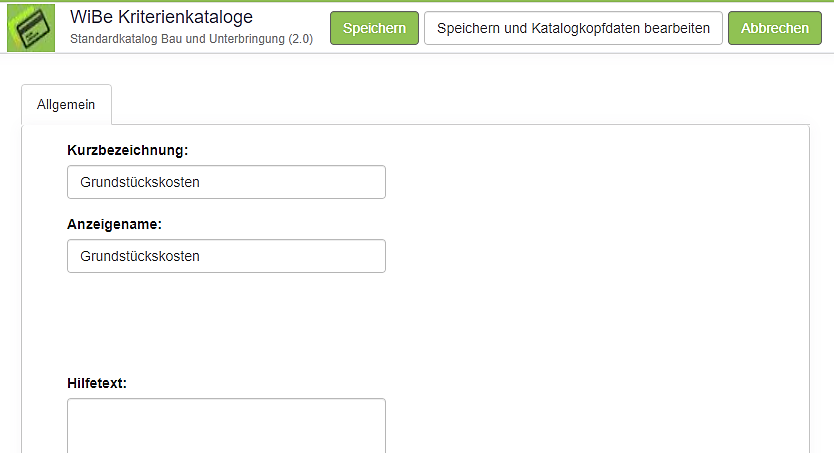Click the WiBe Kriterienkataloge app logo
Image resolution: width=834 pixels, height=453 pixels.
pyautogui.click(x=31, y=28)
